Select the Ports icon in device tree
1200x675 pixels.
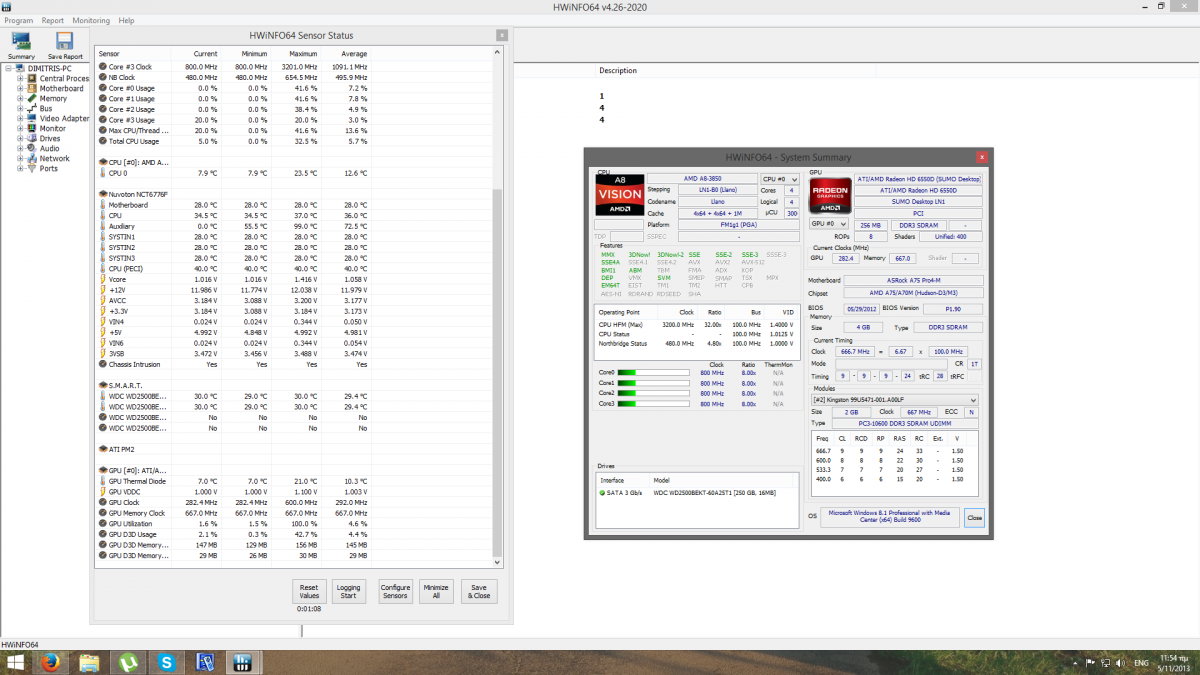point(32,168)
